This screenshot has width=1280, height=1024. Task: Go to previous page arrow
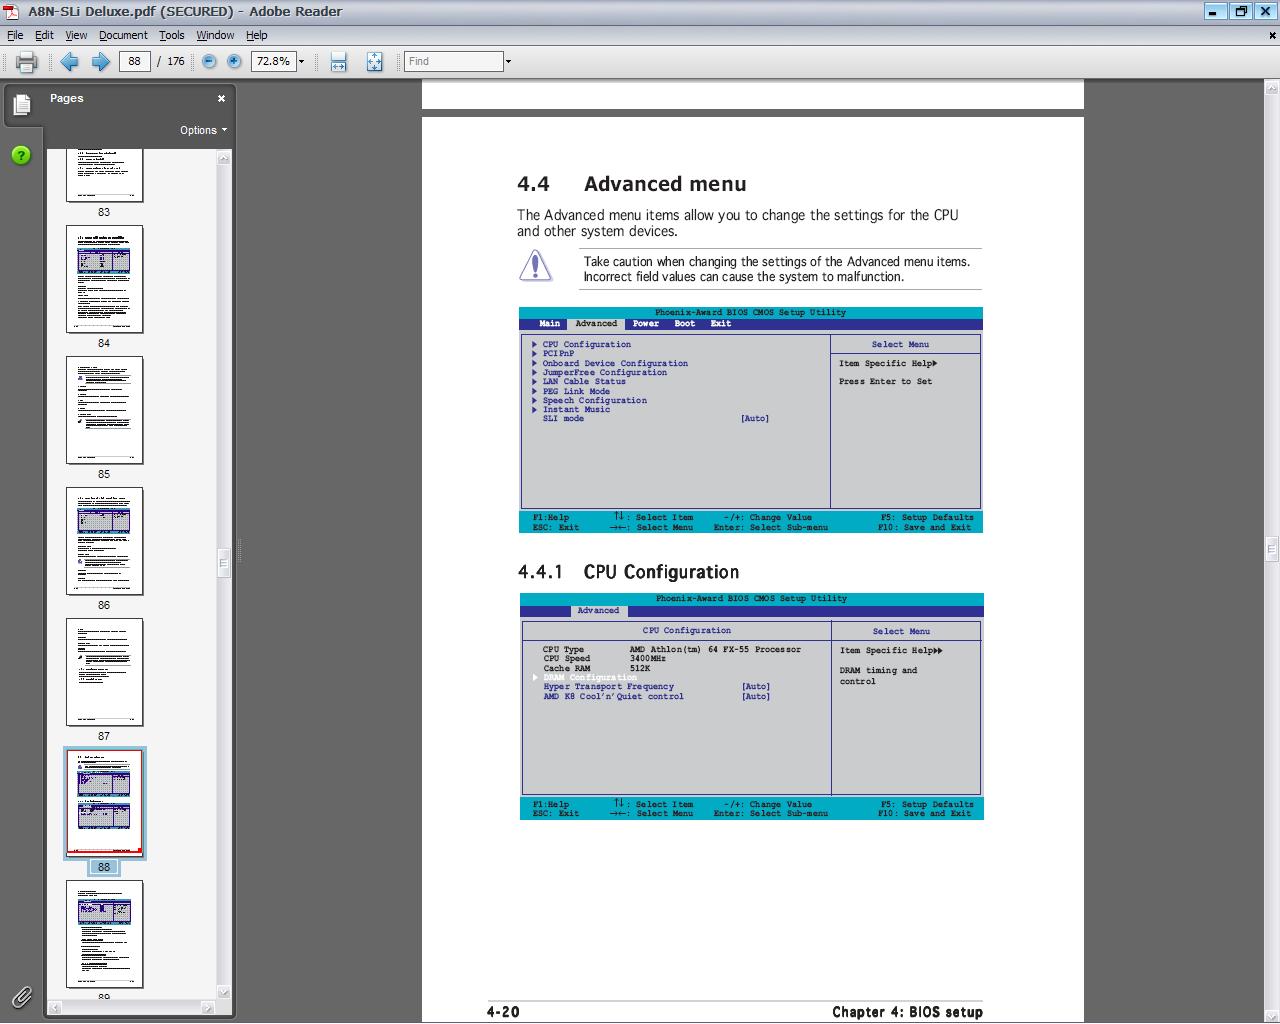pyautogui.click(x=69, y=62)
